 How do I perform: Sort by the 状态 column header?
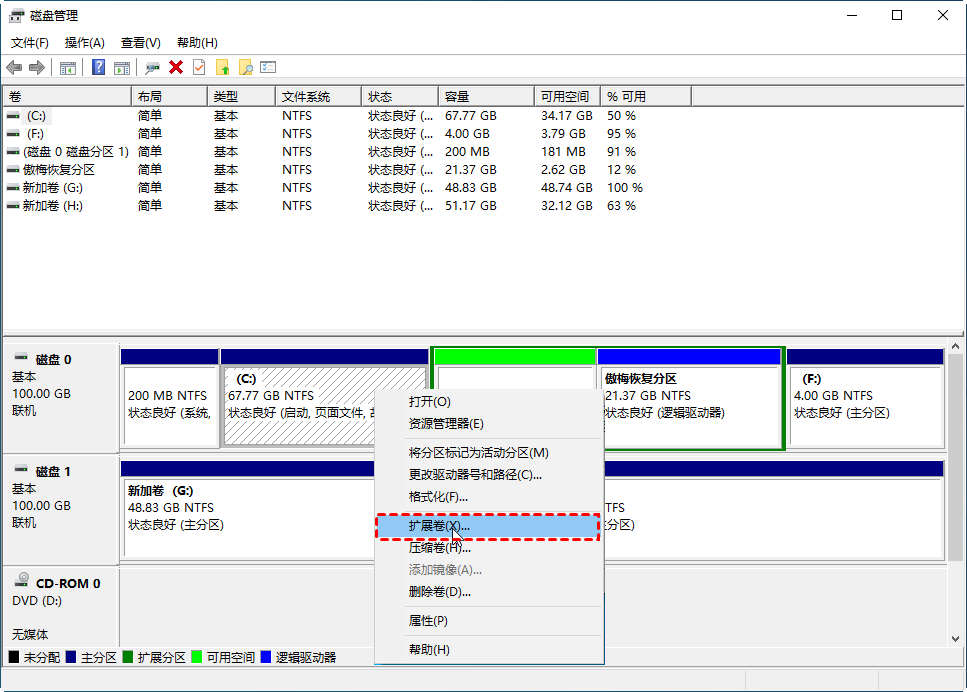400,97
